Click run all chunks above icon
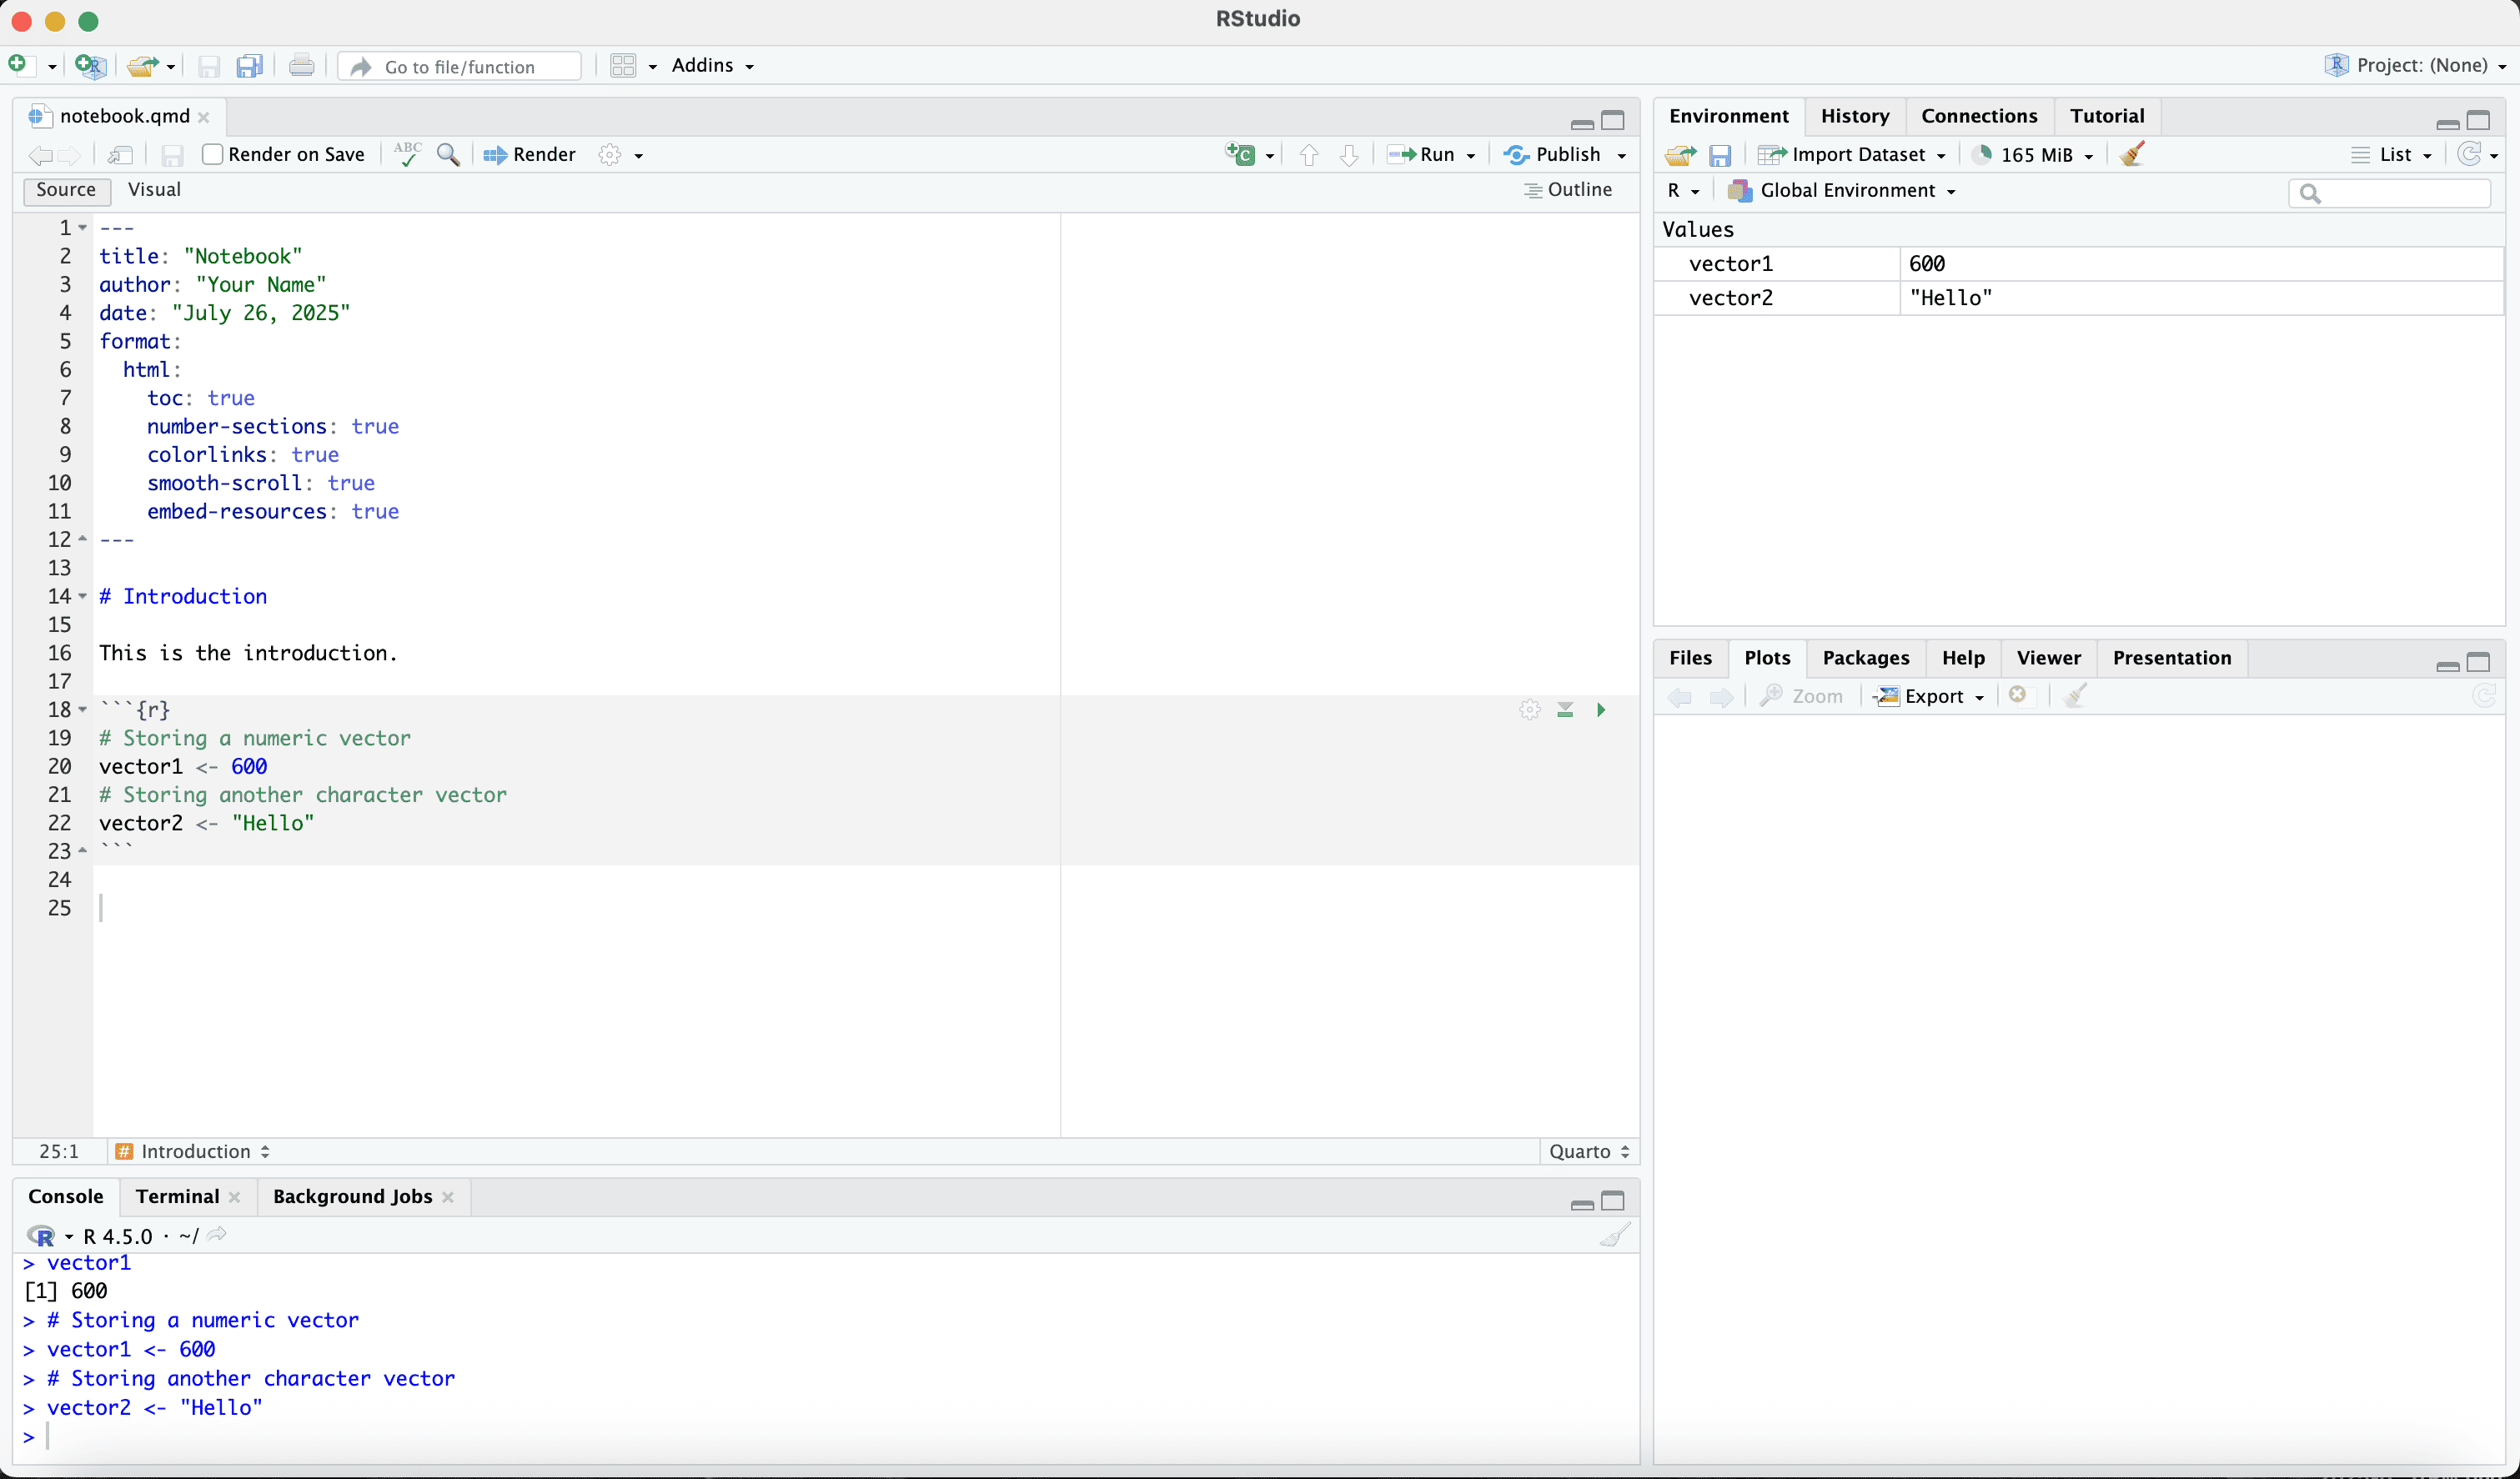 [1565, 710]
